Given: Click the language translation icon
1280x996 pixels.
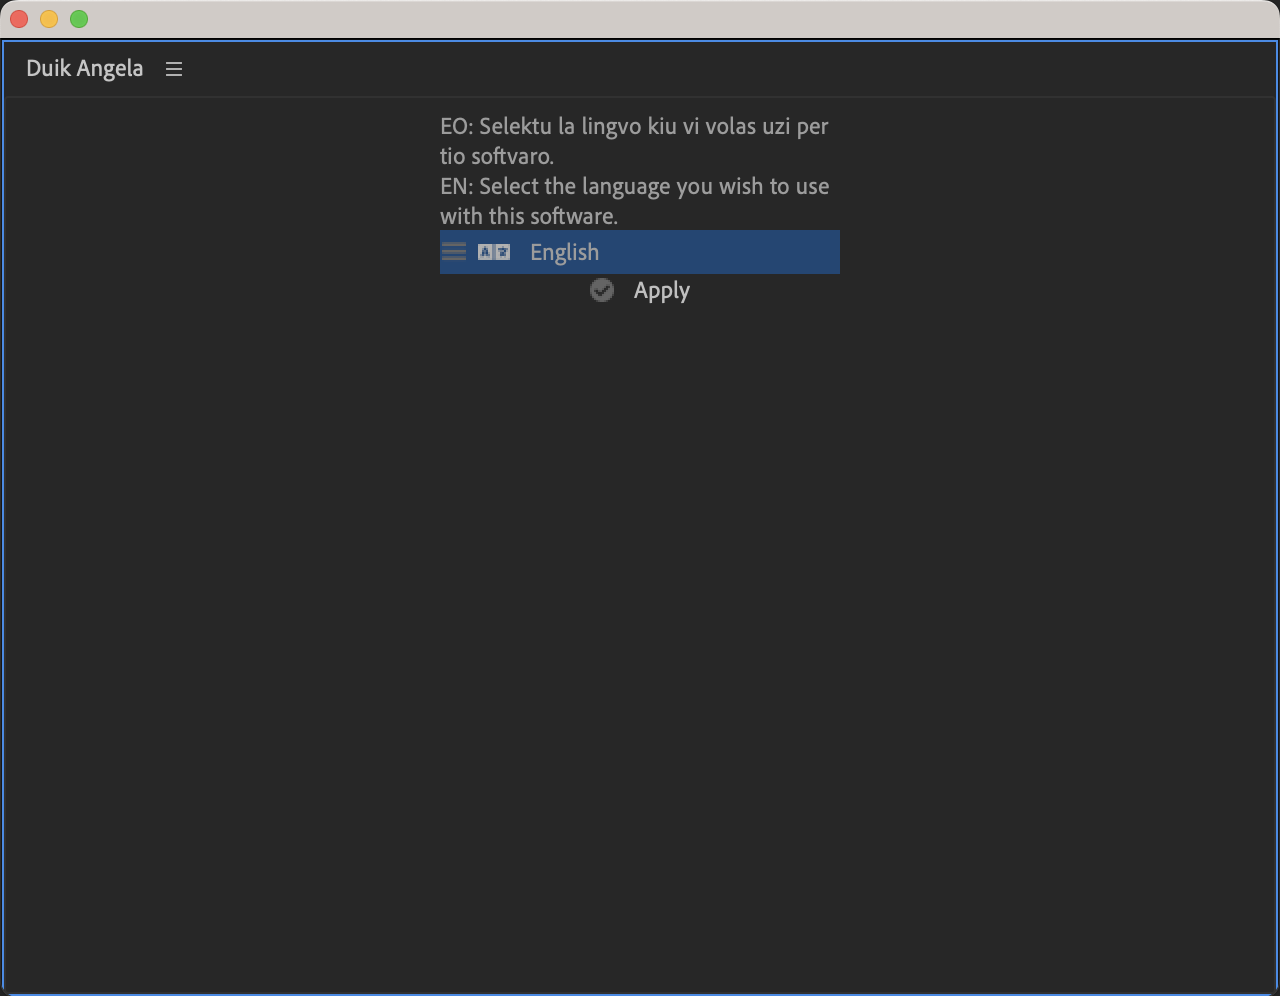Looking at the screenshot, I should click(x=494, y=252).
